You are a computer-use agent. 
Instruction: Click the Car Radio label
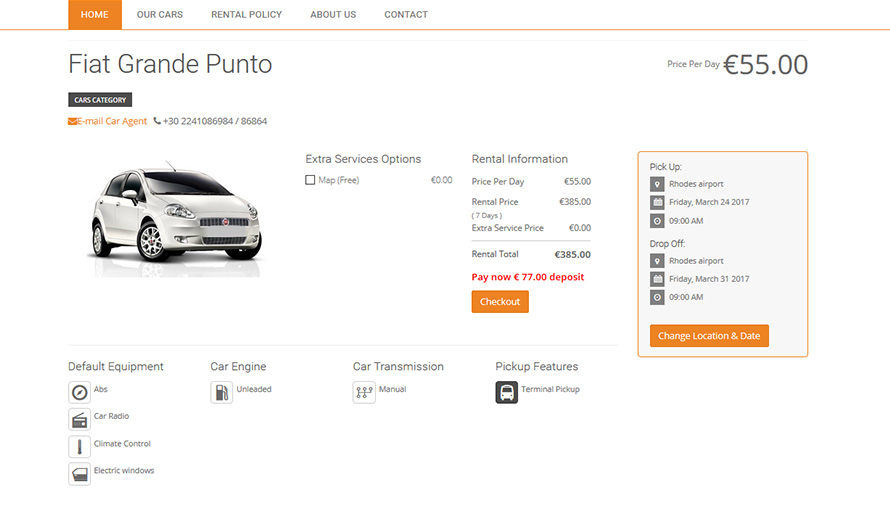click(111, 416)
